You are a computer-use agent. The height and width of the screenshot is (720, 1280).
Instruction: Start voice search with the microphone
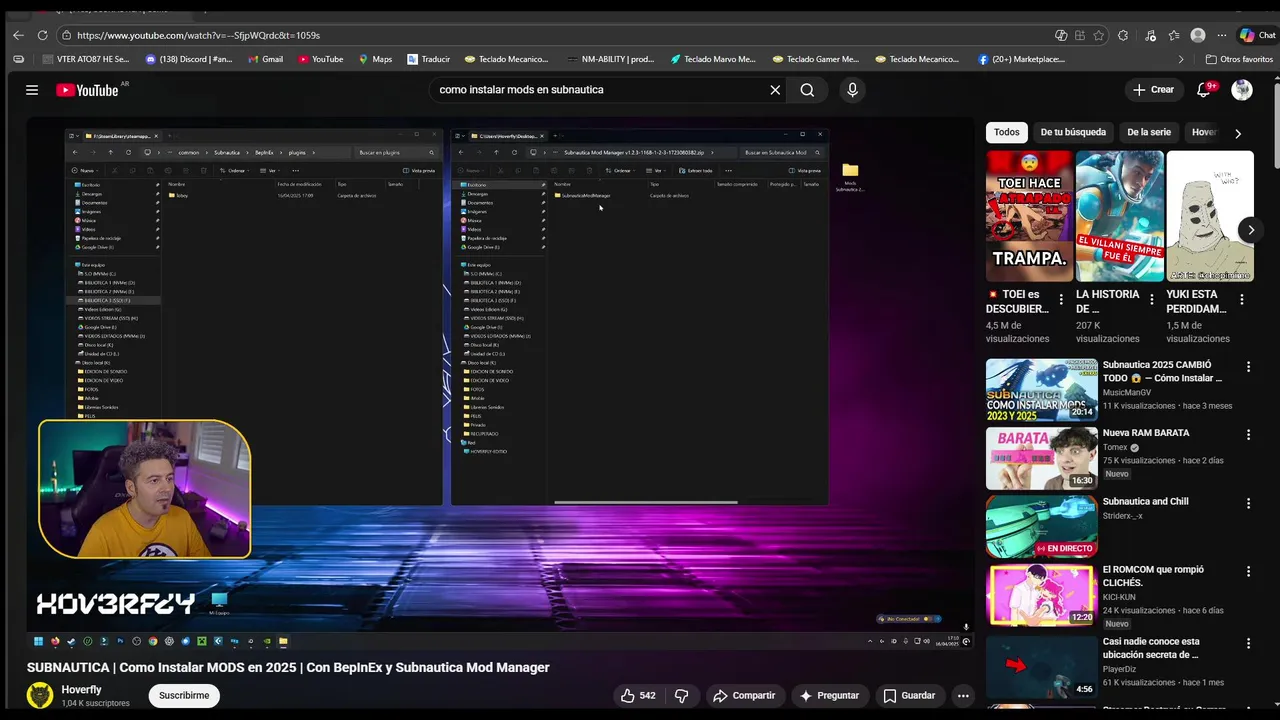[x=852, y=90]
